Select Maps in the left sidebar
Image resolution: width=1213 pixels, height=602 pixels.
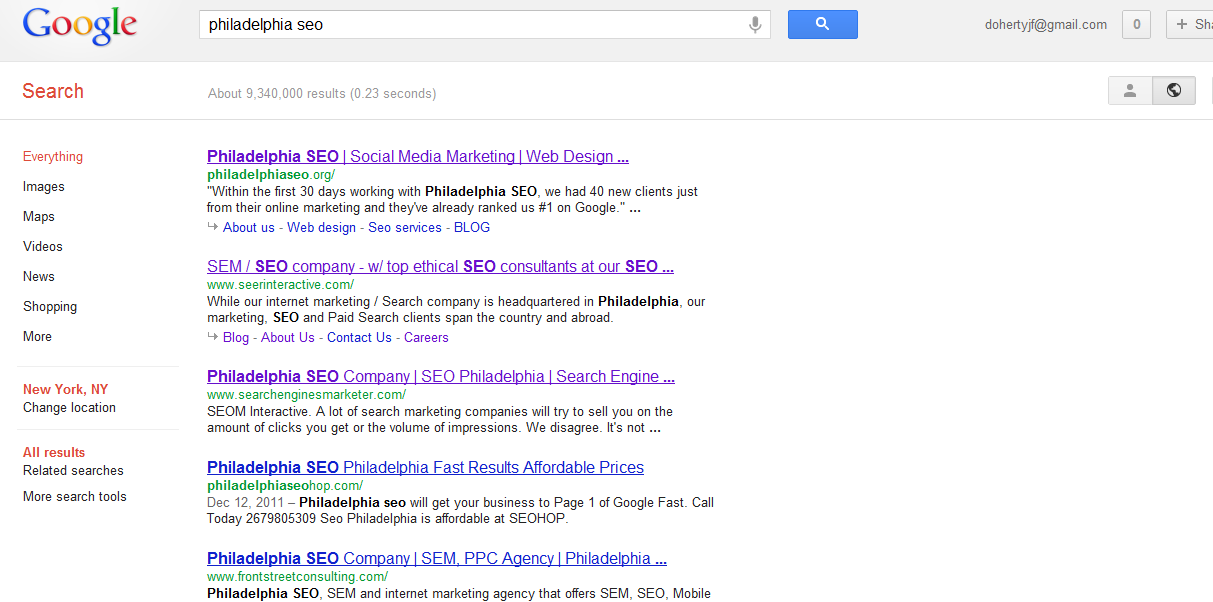[39, 217]
